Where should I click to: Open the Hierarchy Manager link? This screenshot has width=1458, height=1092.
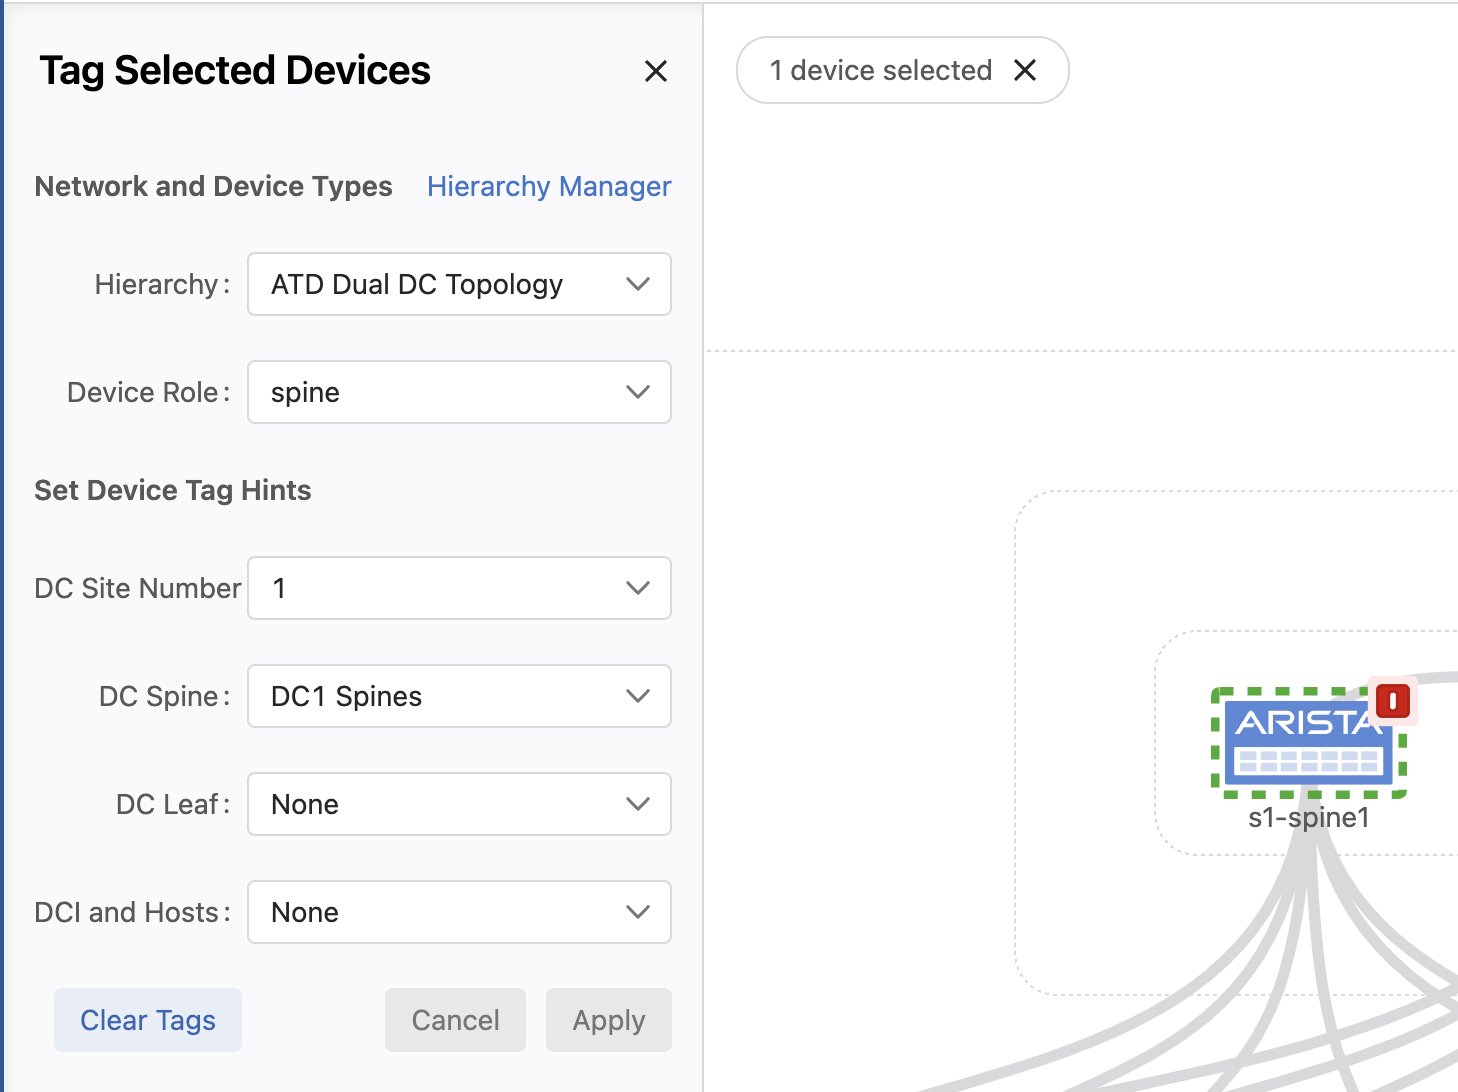click(x=549, y=186)
